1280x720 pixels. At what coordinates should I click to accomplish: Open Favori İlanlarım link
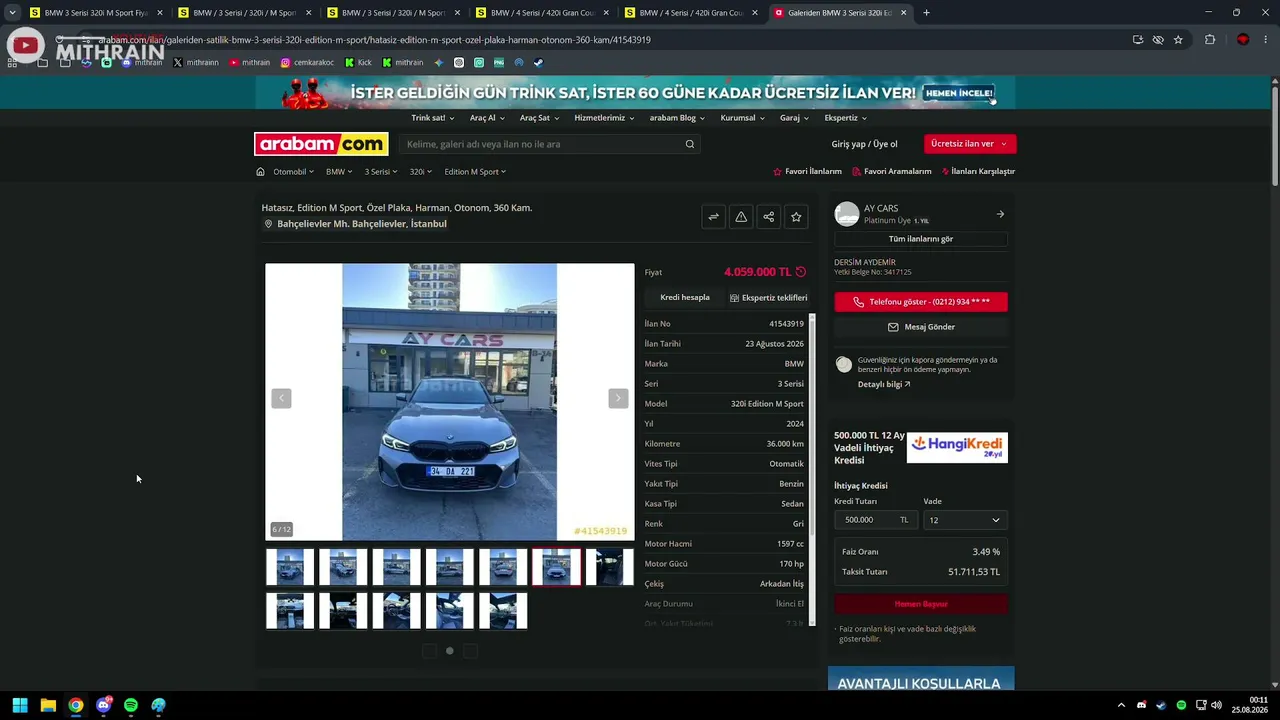click(807, 172)
